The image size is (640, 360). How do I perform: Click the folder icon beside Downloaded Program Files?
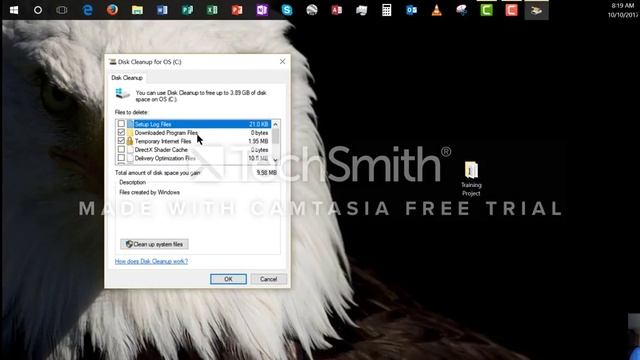[130, 133]
